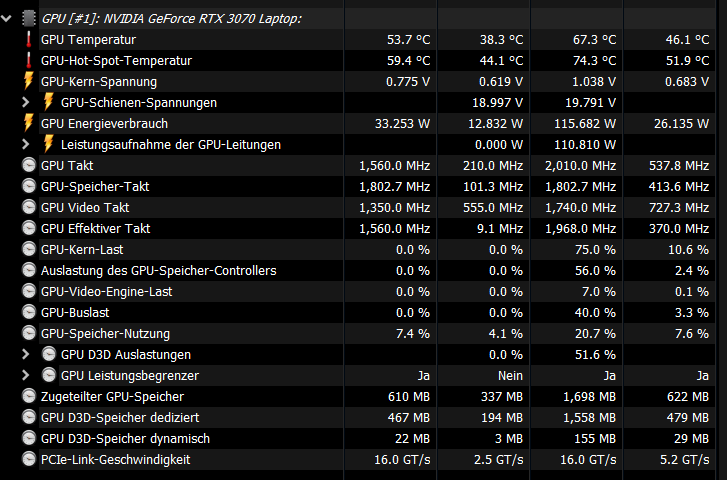The height and width of the screenshot is (480, 727).
Task: Expand Leistungsaufnahme der GPU-Leitungen
Action: click(x=26, y=145)
